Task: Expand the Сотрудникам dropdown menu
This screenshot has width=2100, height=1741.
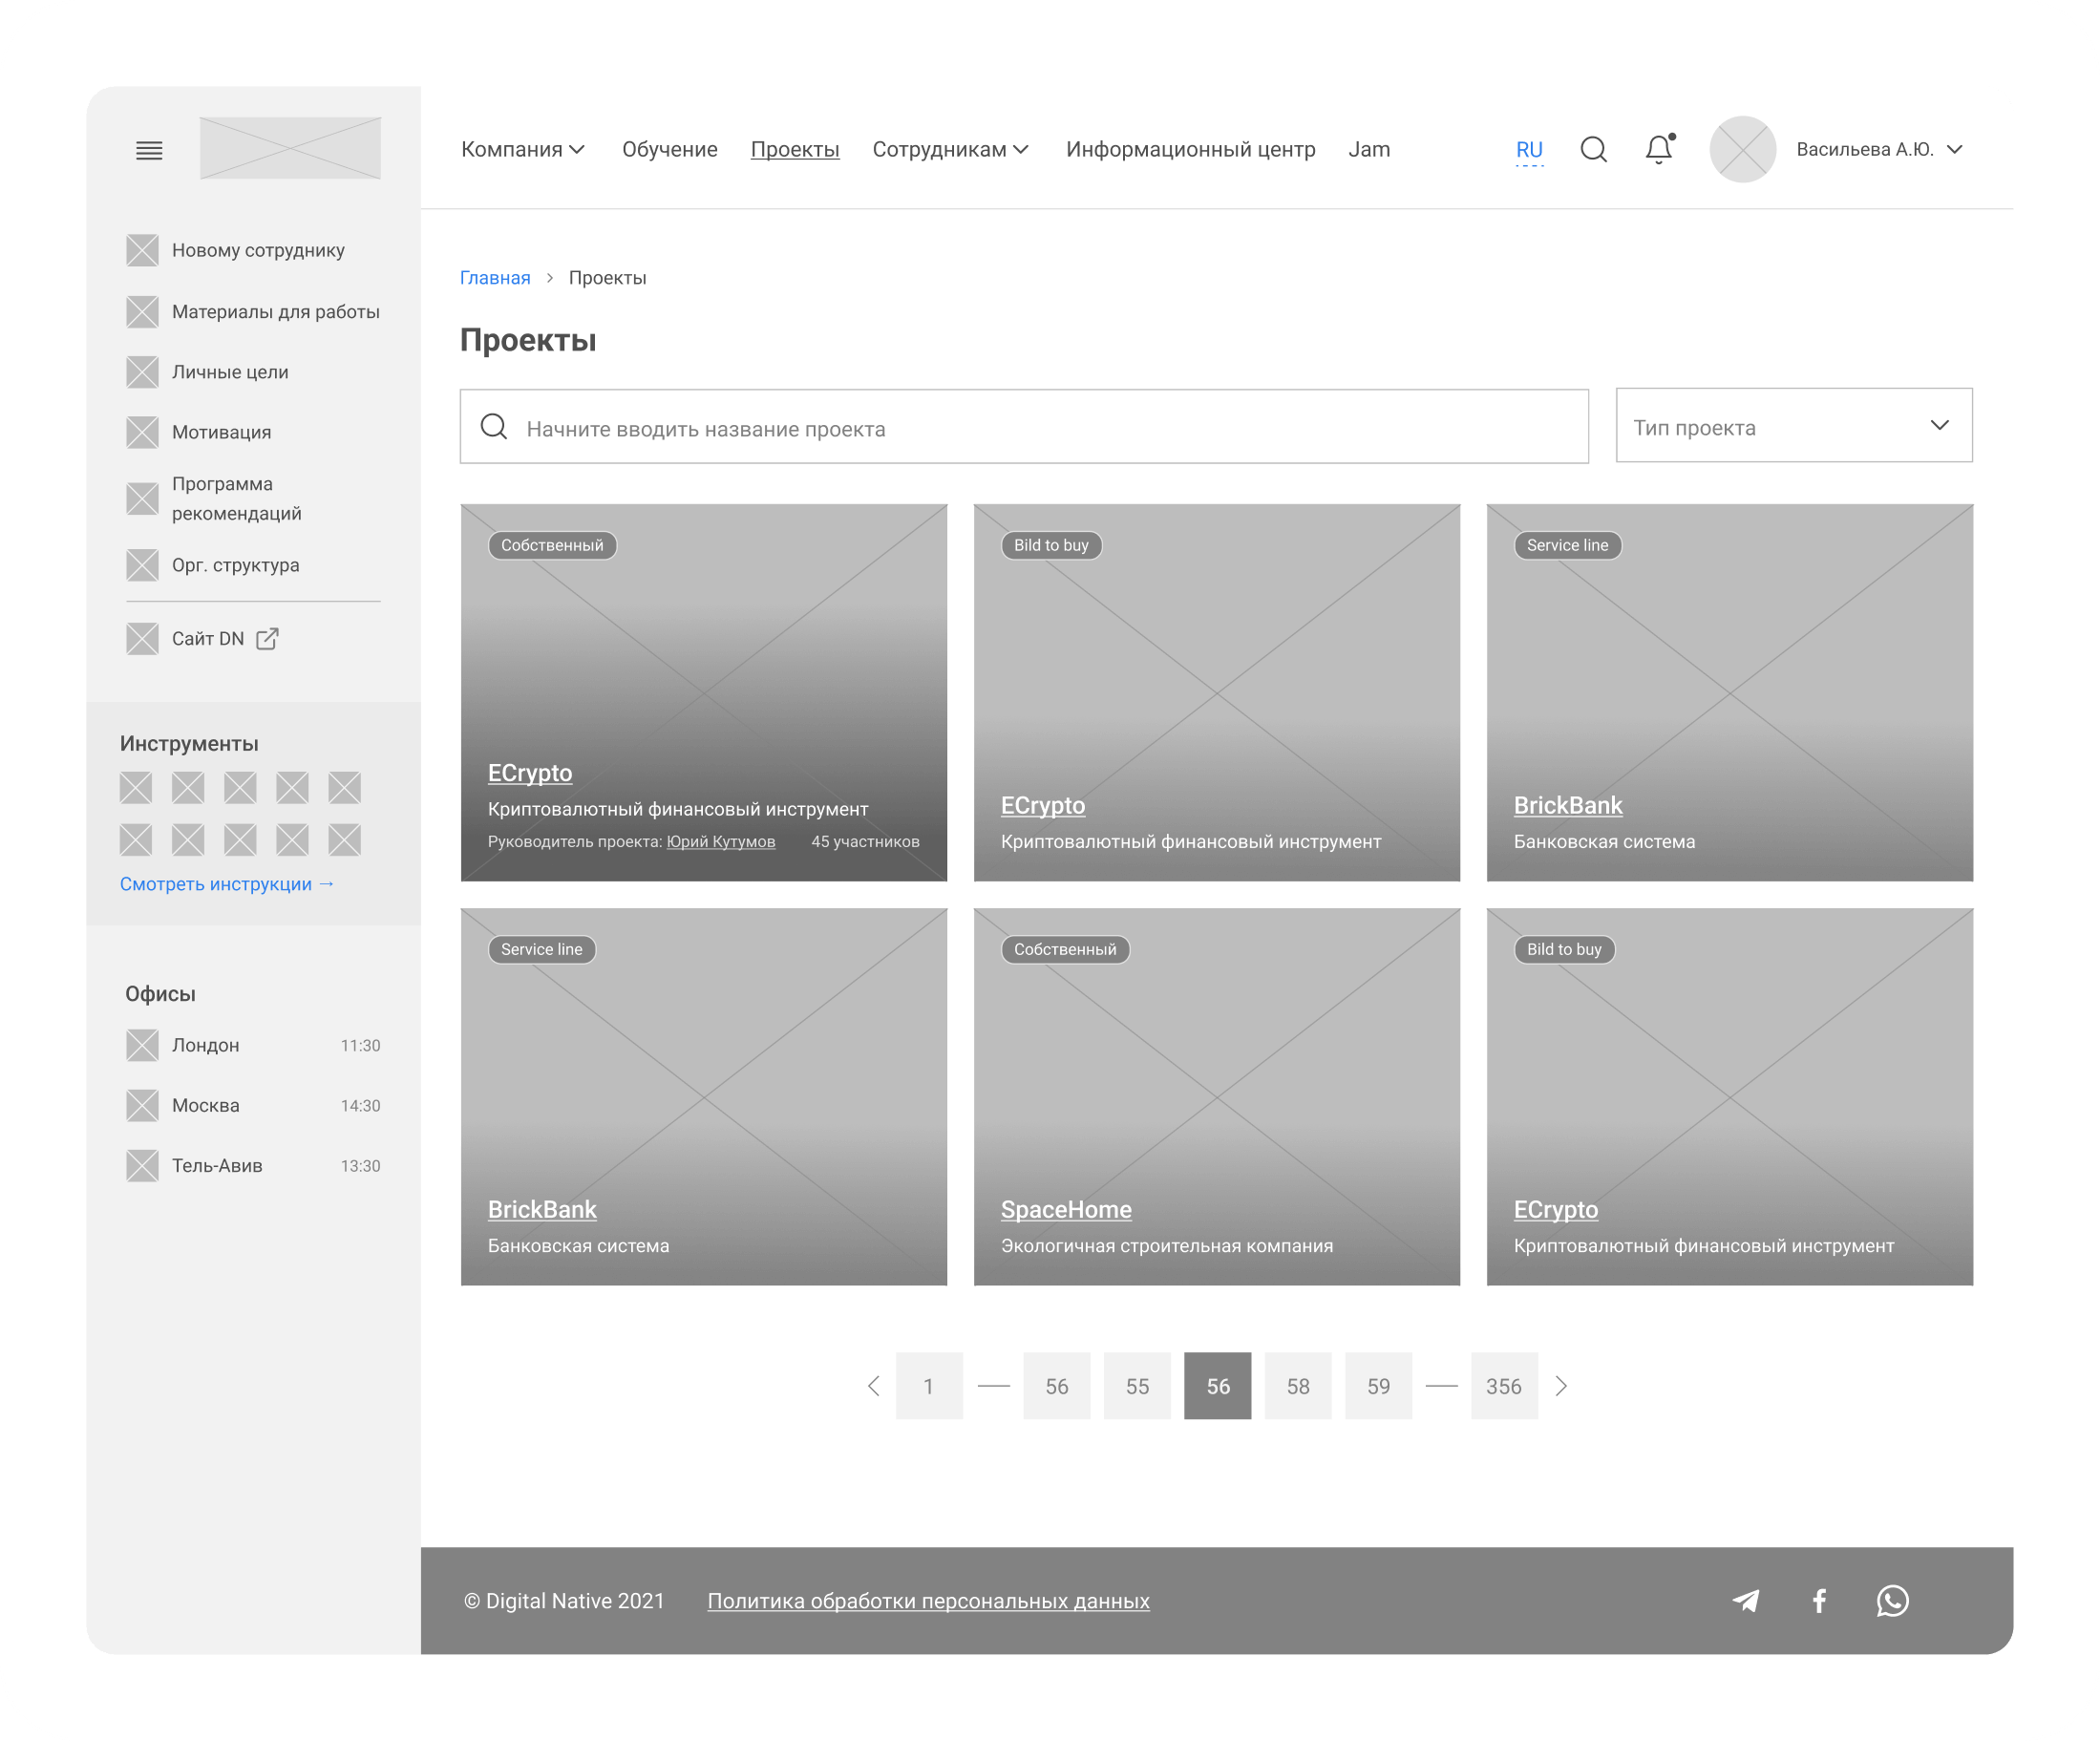Action: click(950, 150)
